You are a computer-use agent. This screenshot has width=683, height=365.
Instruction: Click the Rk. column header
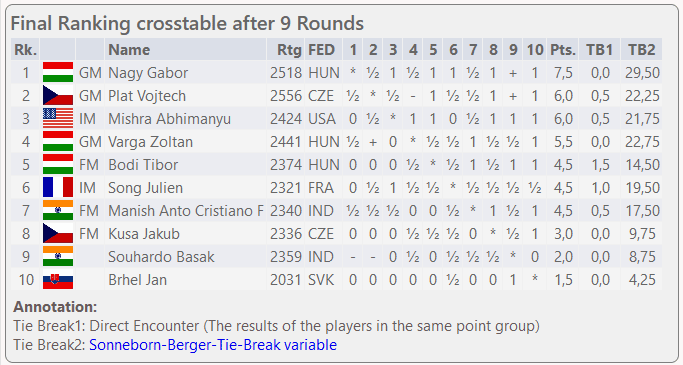pyautogui.click(x=26, y=50)
